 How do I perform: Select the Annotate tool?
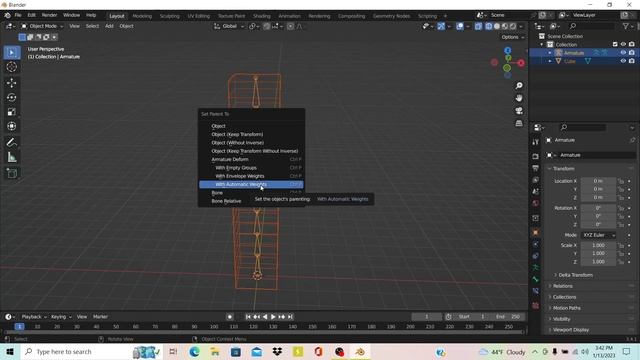tap(12, 142)
